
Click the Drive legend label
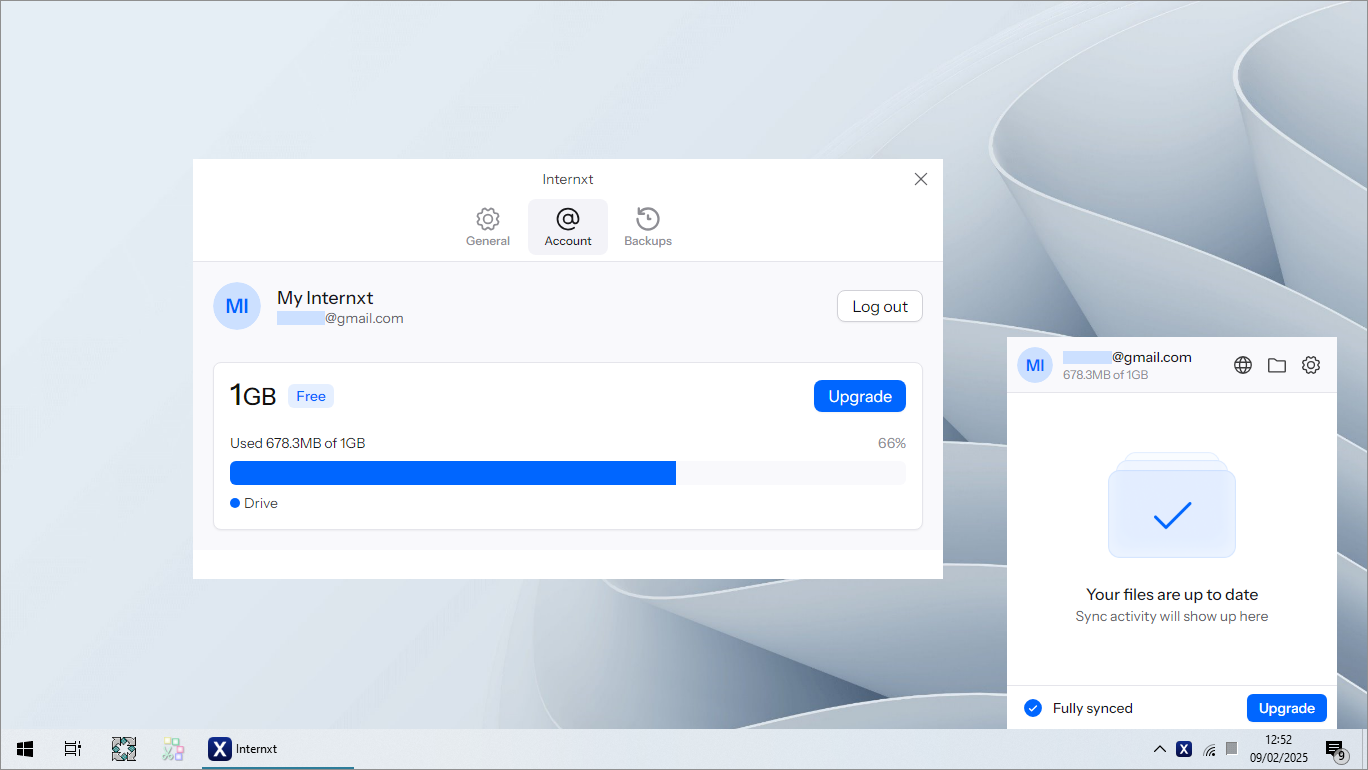pyautogui.click(x=261, y=503)
